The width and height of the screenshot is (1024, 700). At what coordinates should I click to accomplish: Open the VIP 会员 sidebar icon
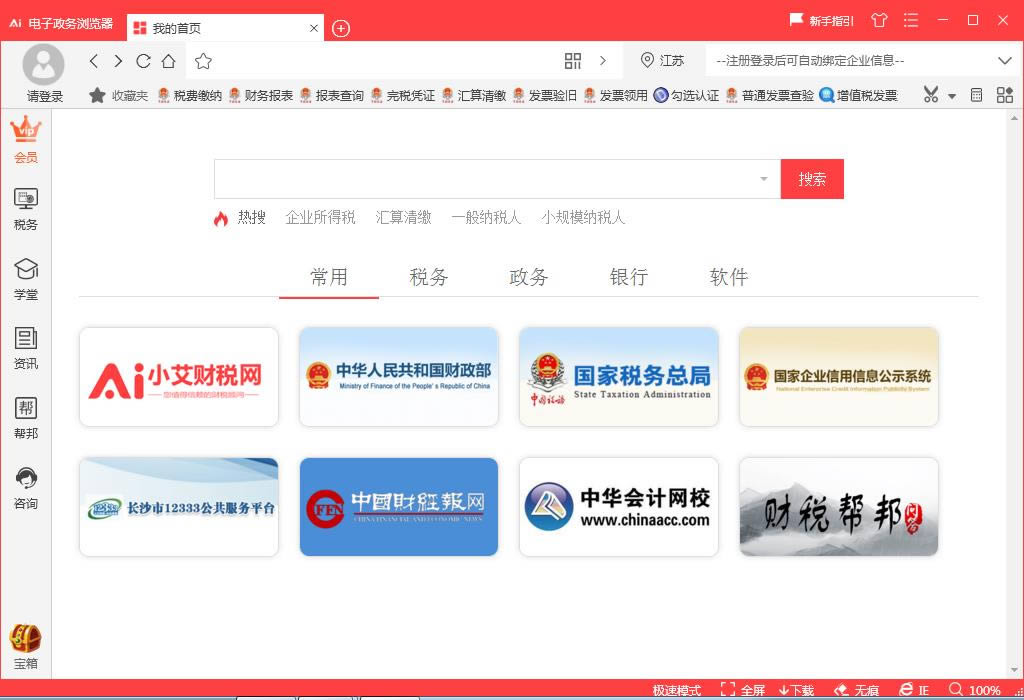[x=25, y=139]
